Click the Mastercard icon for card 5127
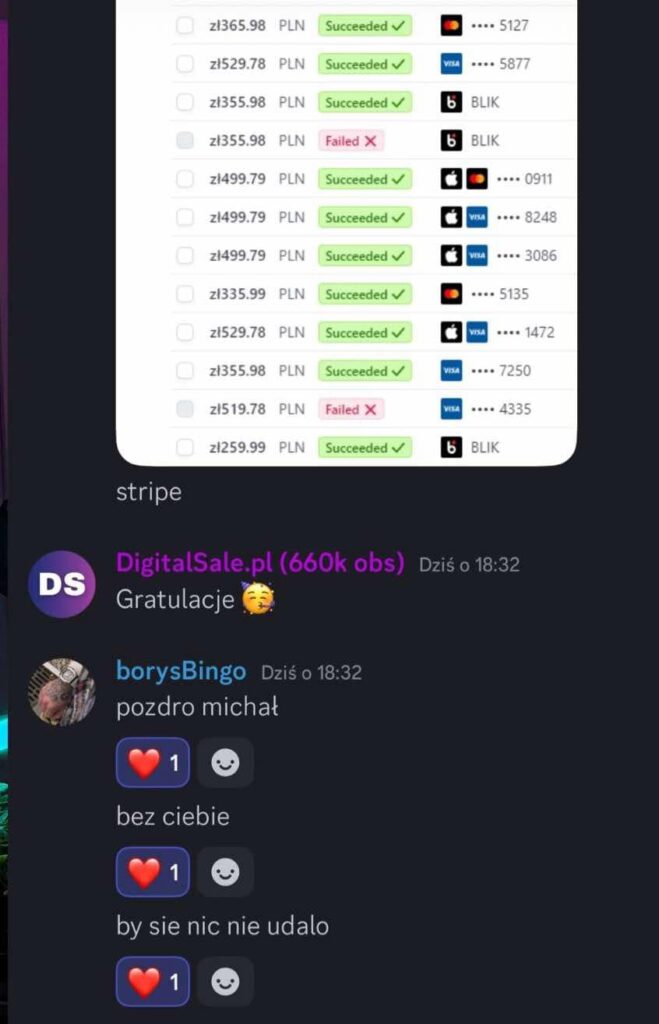The width and height of the screenshot is (659, 1024). click(x=451, y=25)
